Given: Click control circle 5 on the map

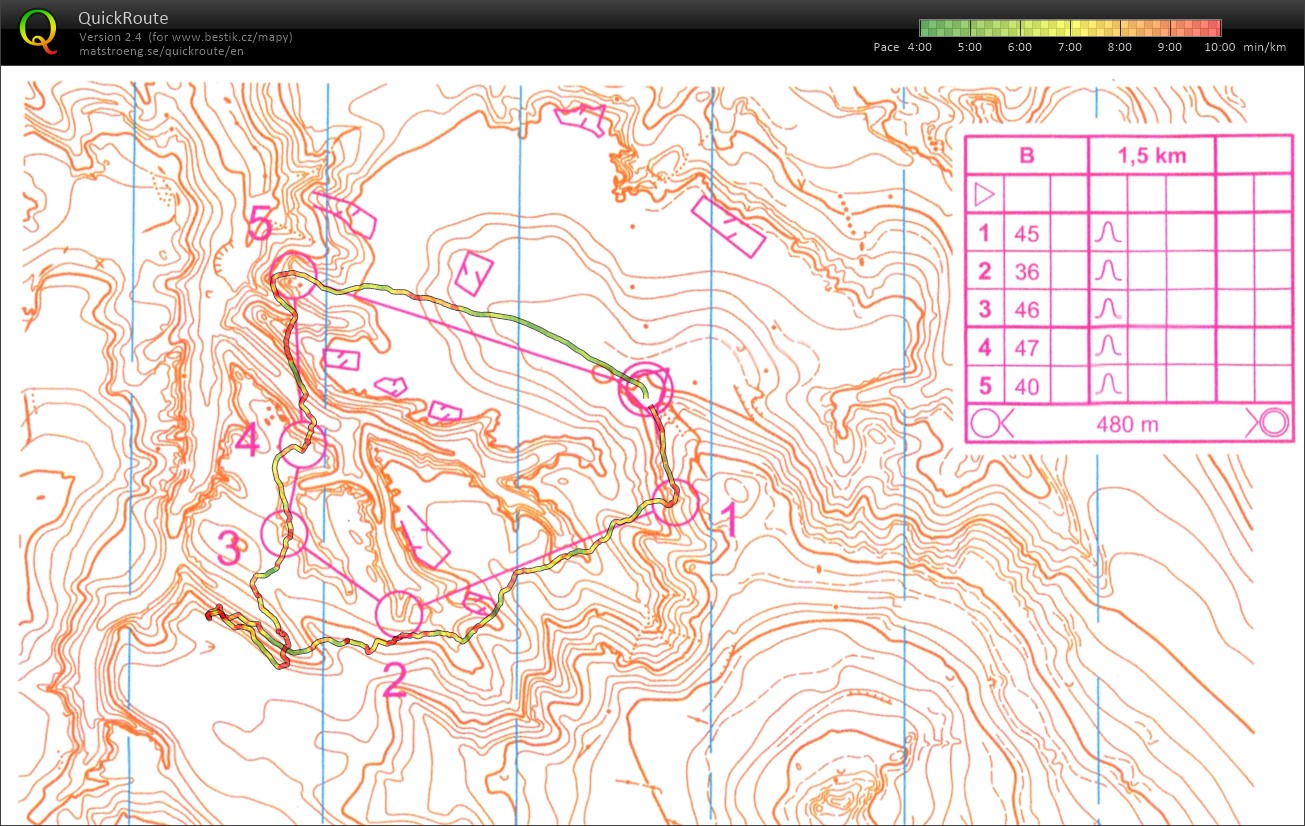Looking at the screenshot, I should [x=294, y=273].
